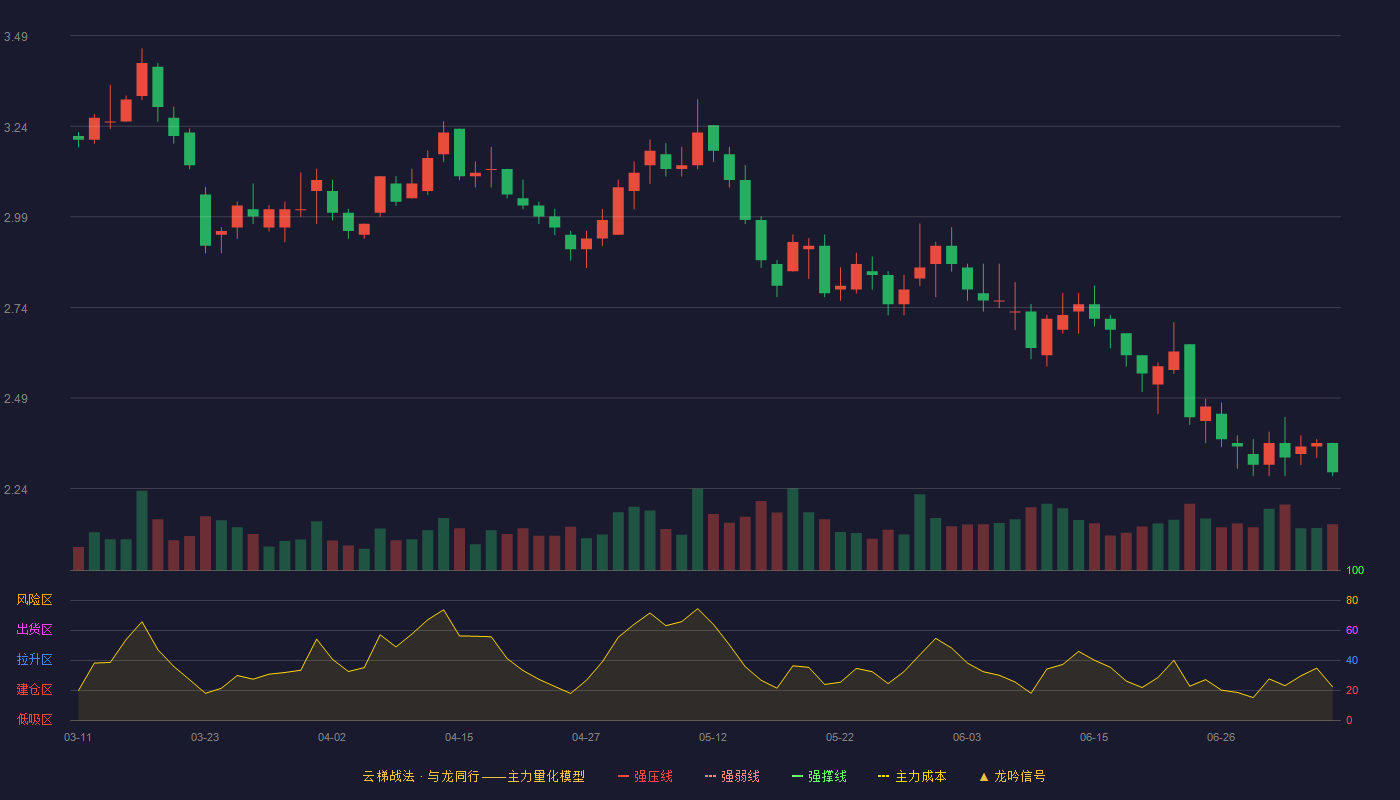Select the 拉升区 zone label
The image size is (1400, 800).
(x=34, y=660)
